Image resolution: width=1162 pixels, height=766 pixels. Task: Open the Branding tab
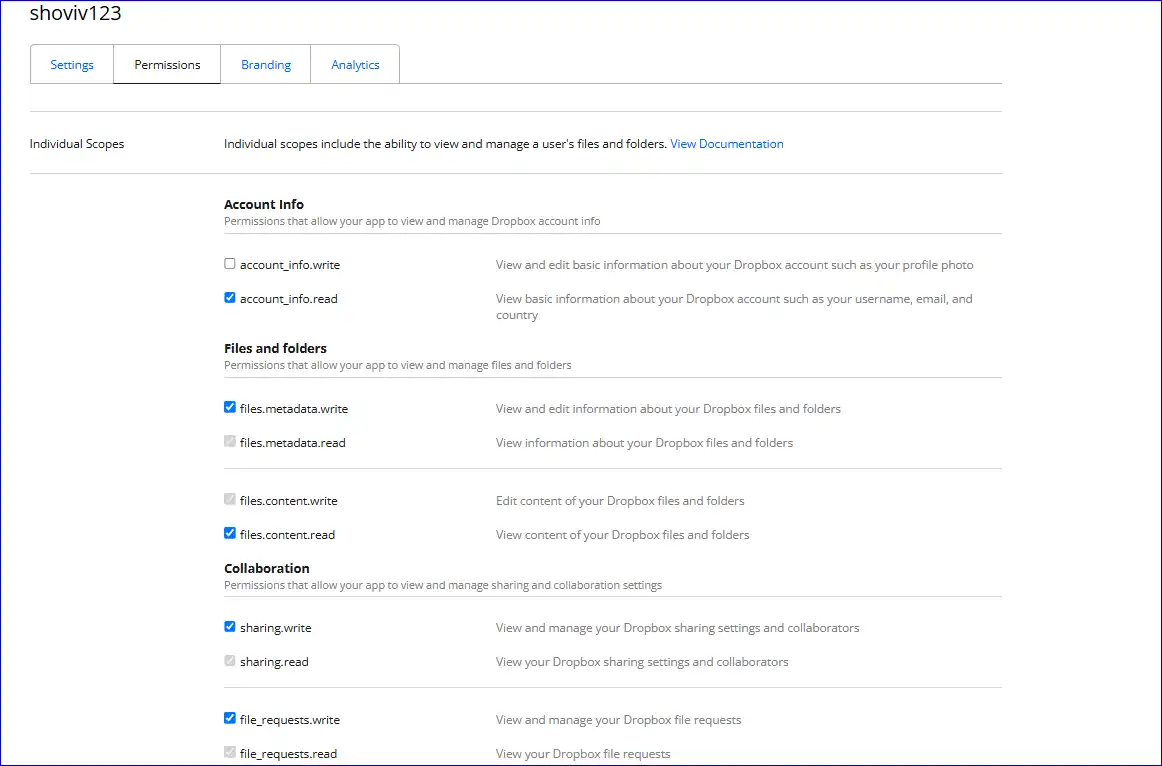coord(265,63)
